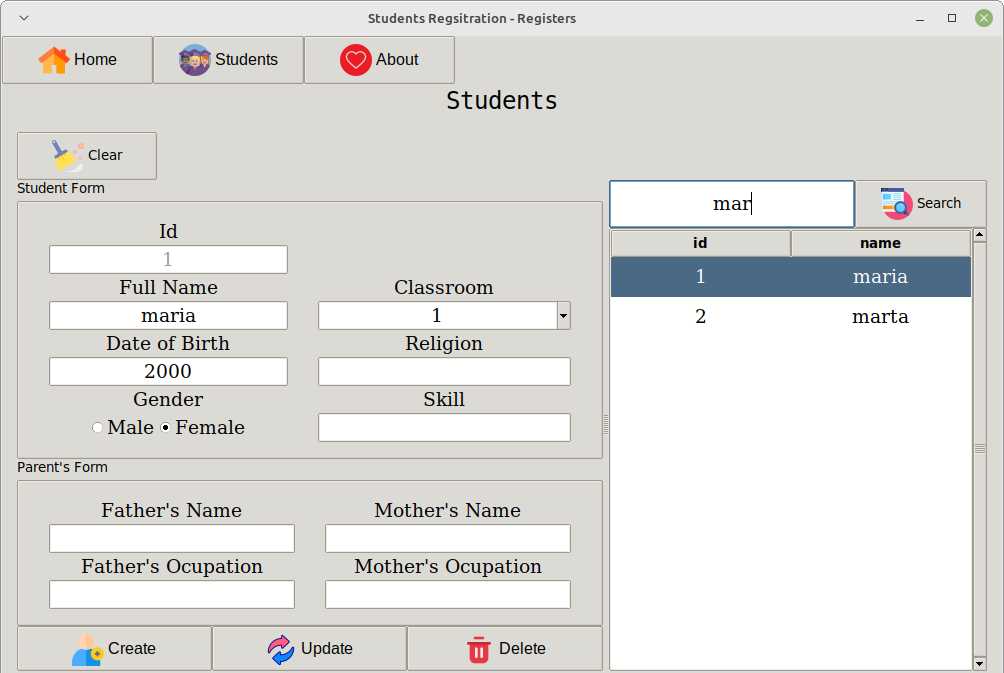Click the Home house icon
The width and height of the screenshot is (1004, 673).
pyautogui.click(x=52, y=59)
